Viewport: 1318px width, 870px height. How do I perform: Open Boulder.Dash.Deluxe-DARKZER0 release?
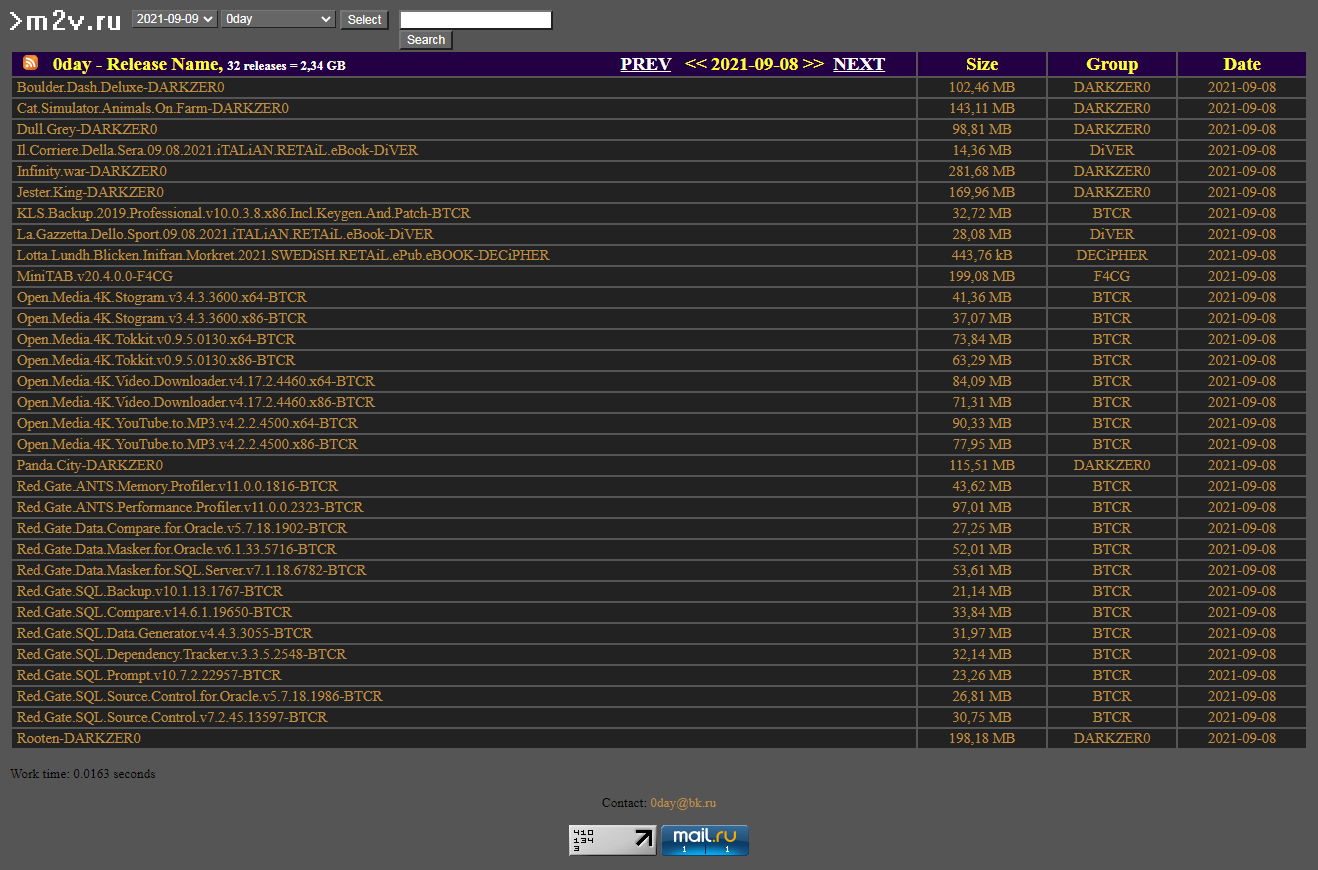pos(120,87)
